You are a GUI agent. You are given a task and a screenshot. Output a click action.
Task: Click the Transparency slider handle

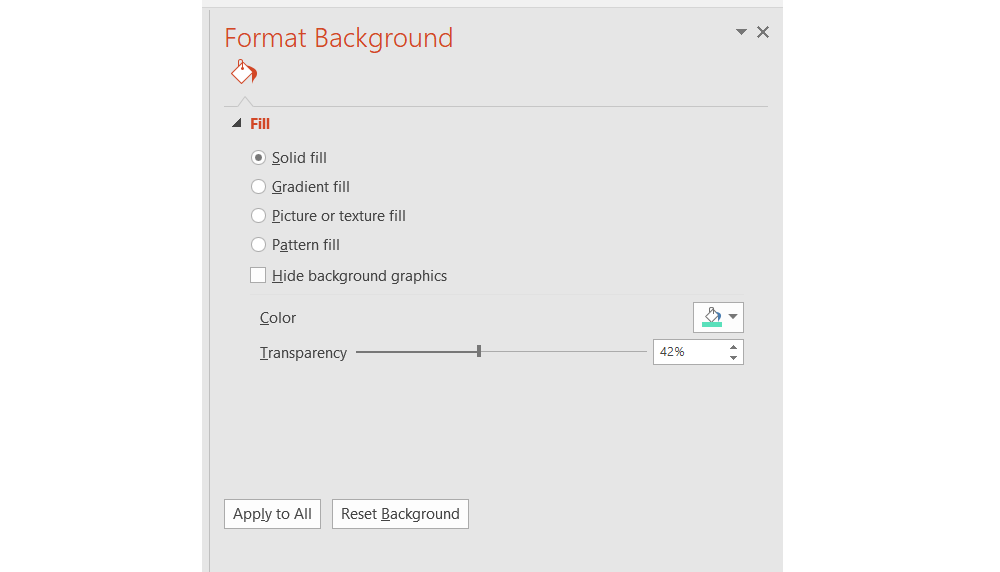479,351
